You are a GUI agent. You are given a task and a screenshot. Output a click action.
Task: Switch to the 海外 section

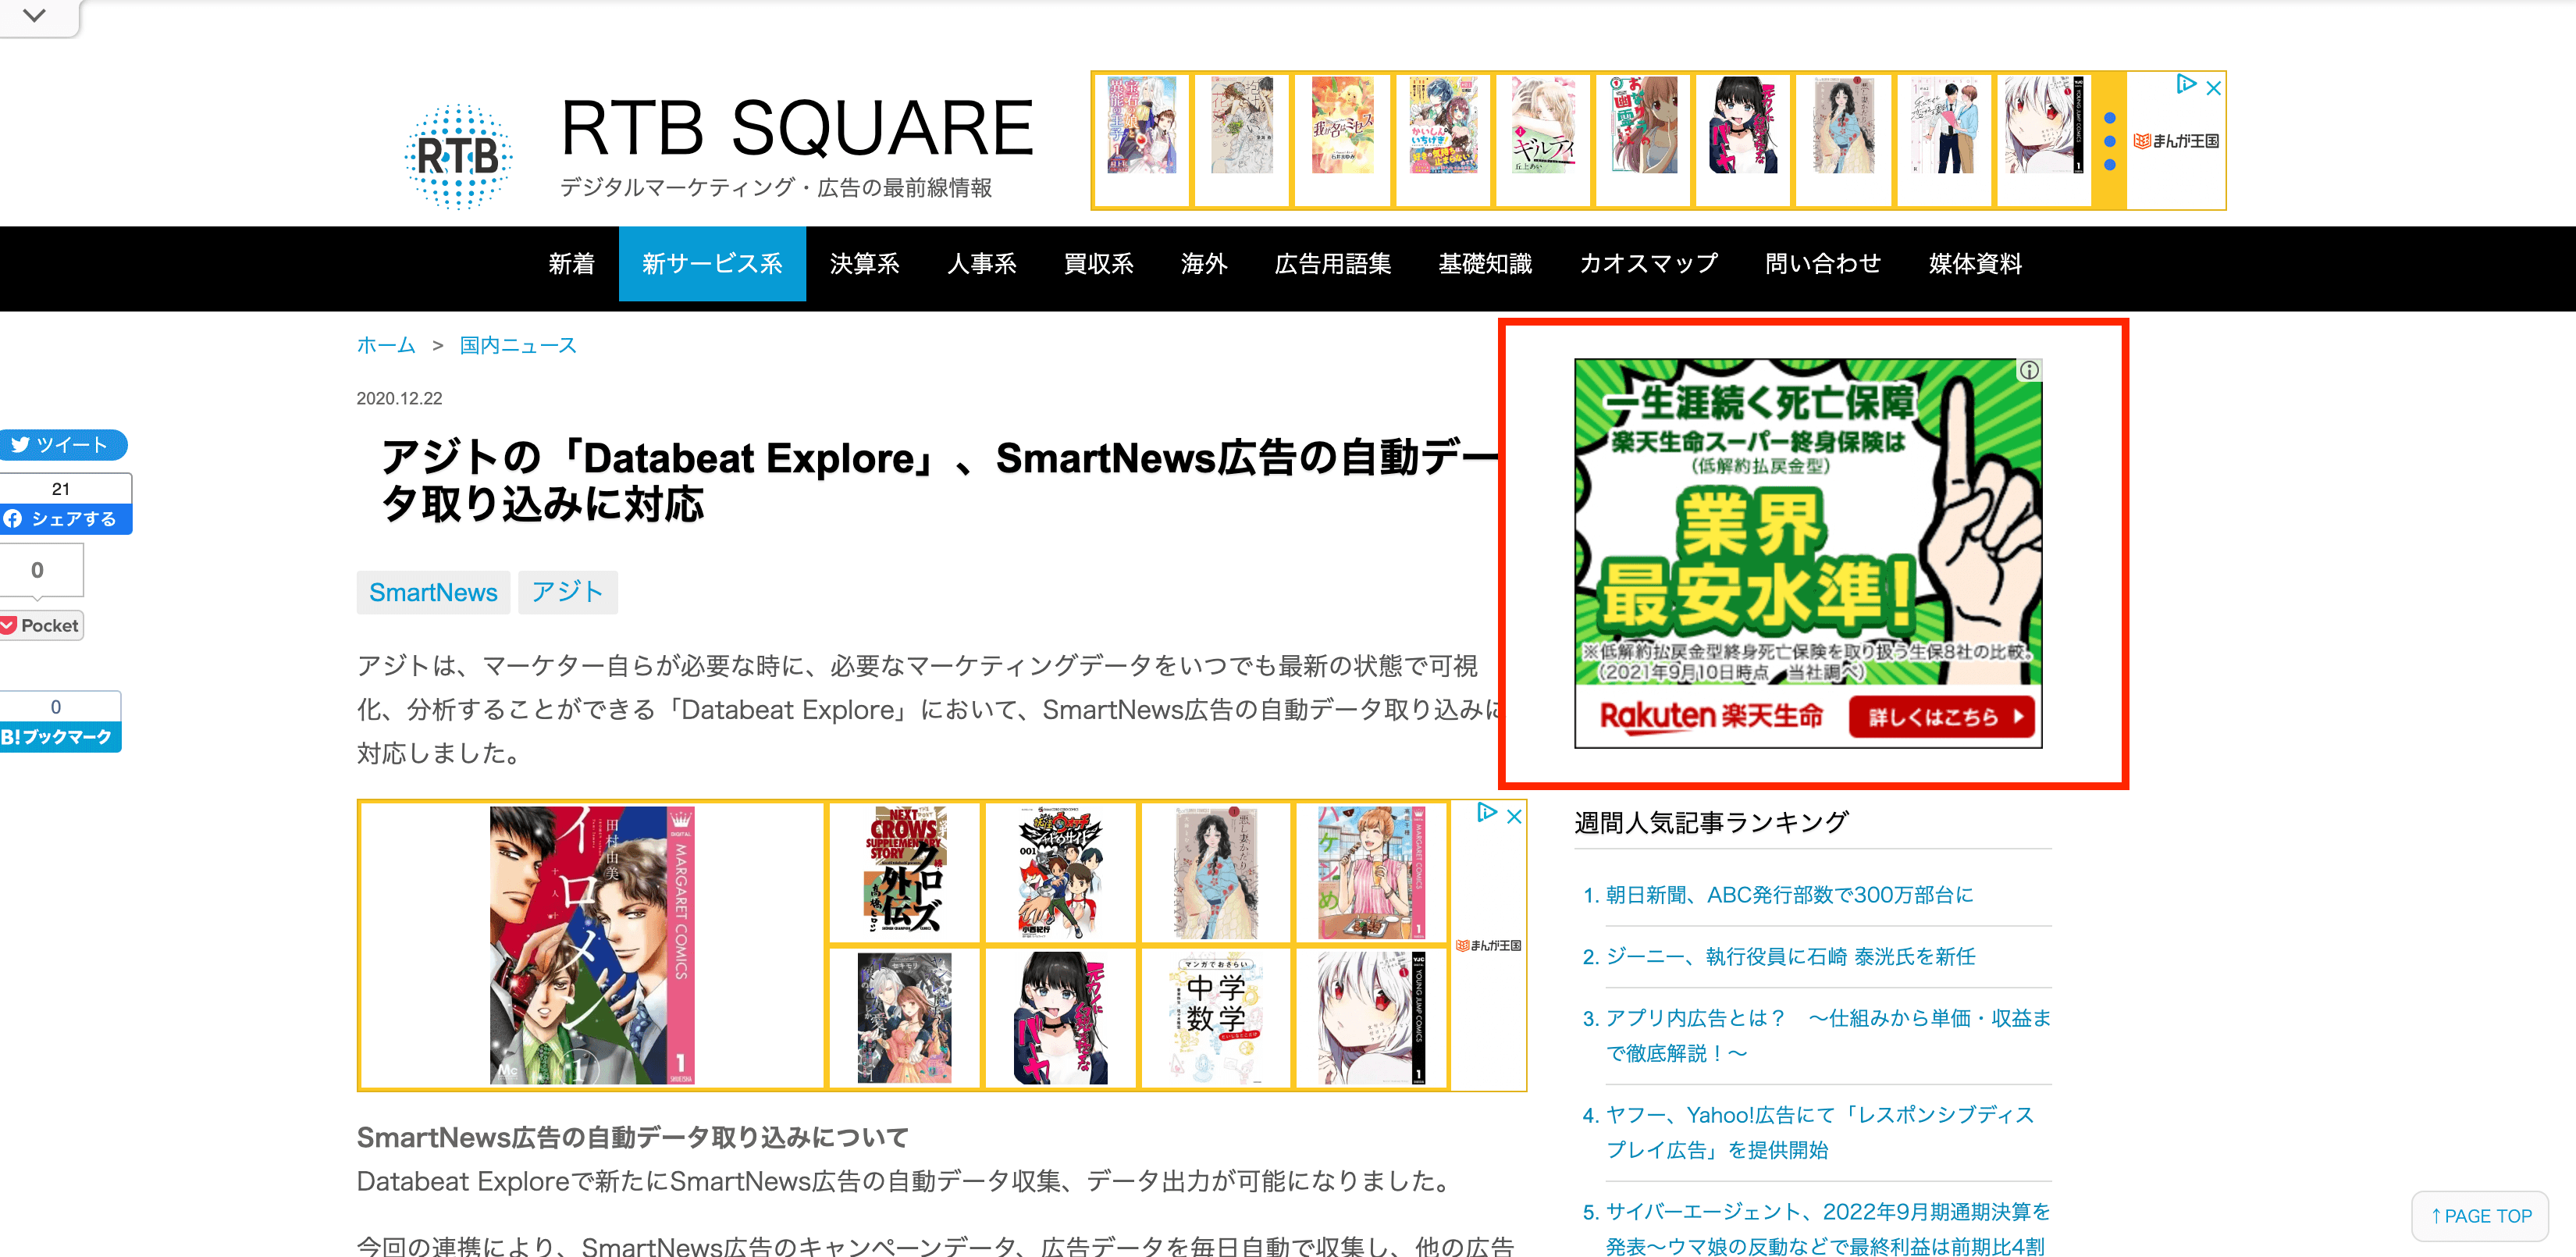pos(1204,264)
